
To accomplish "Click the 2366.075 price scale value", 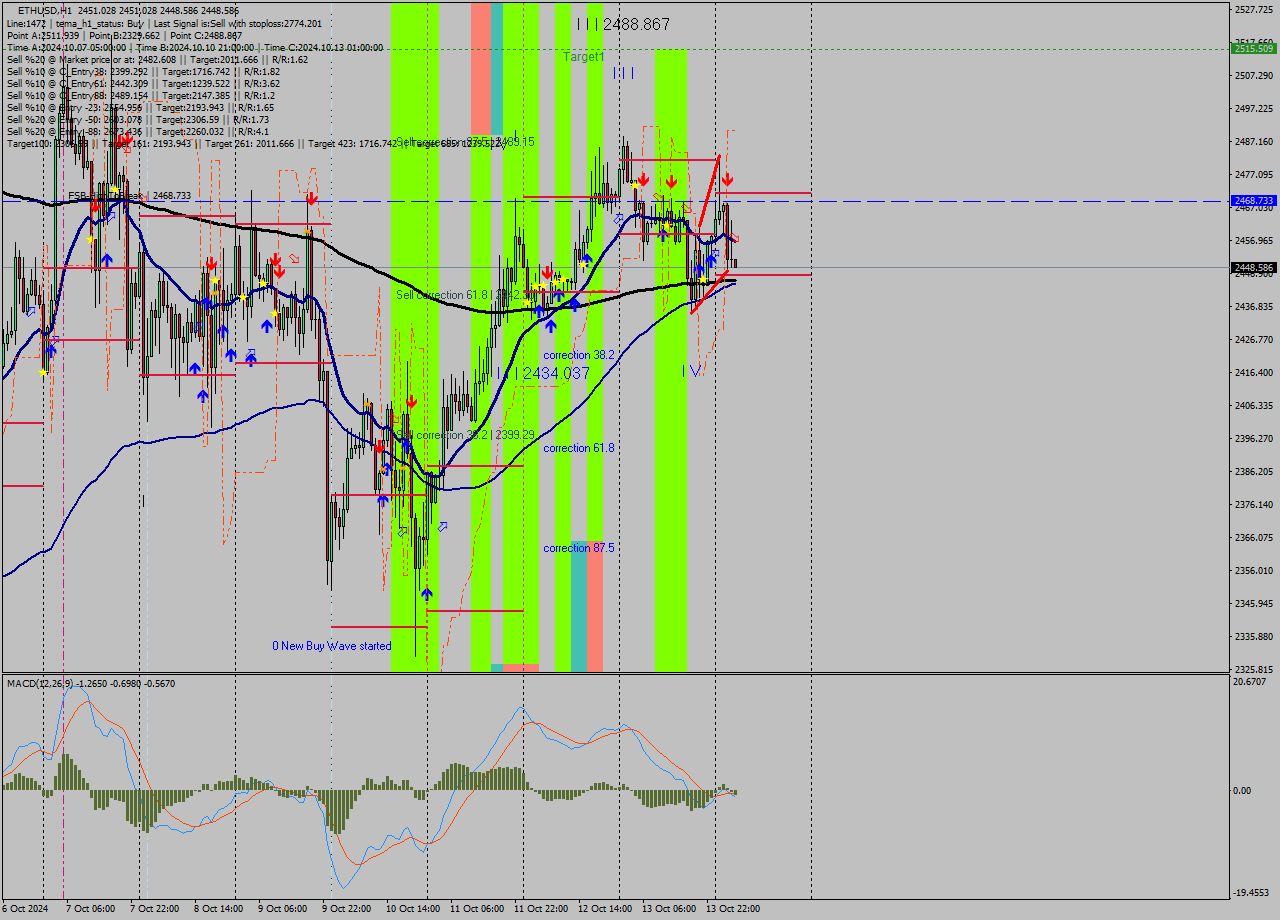I will click(1254, 537).
